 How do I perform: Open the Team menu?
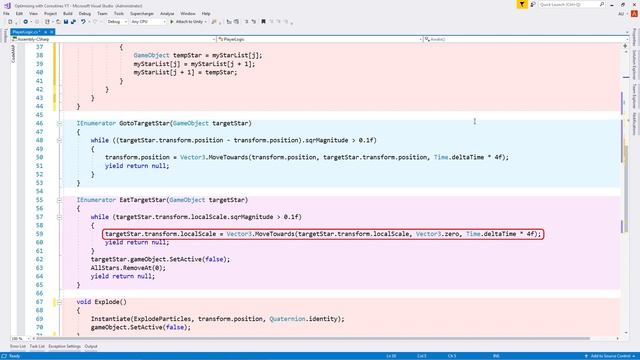coord(102,13)
